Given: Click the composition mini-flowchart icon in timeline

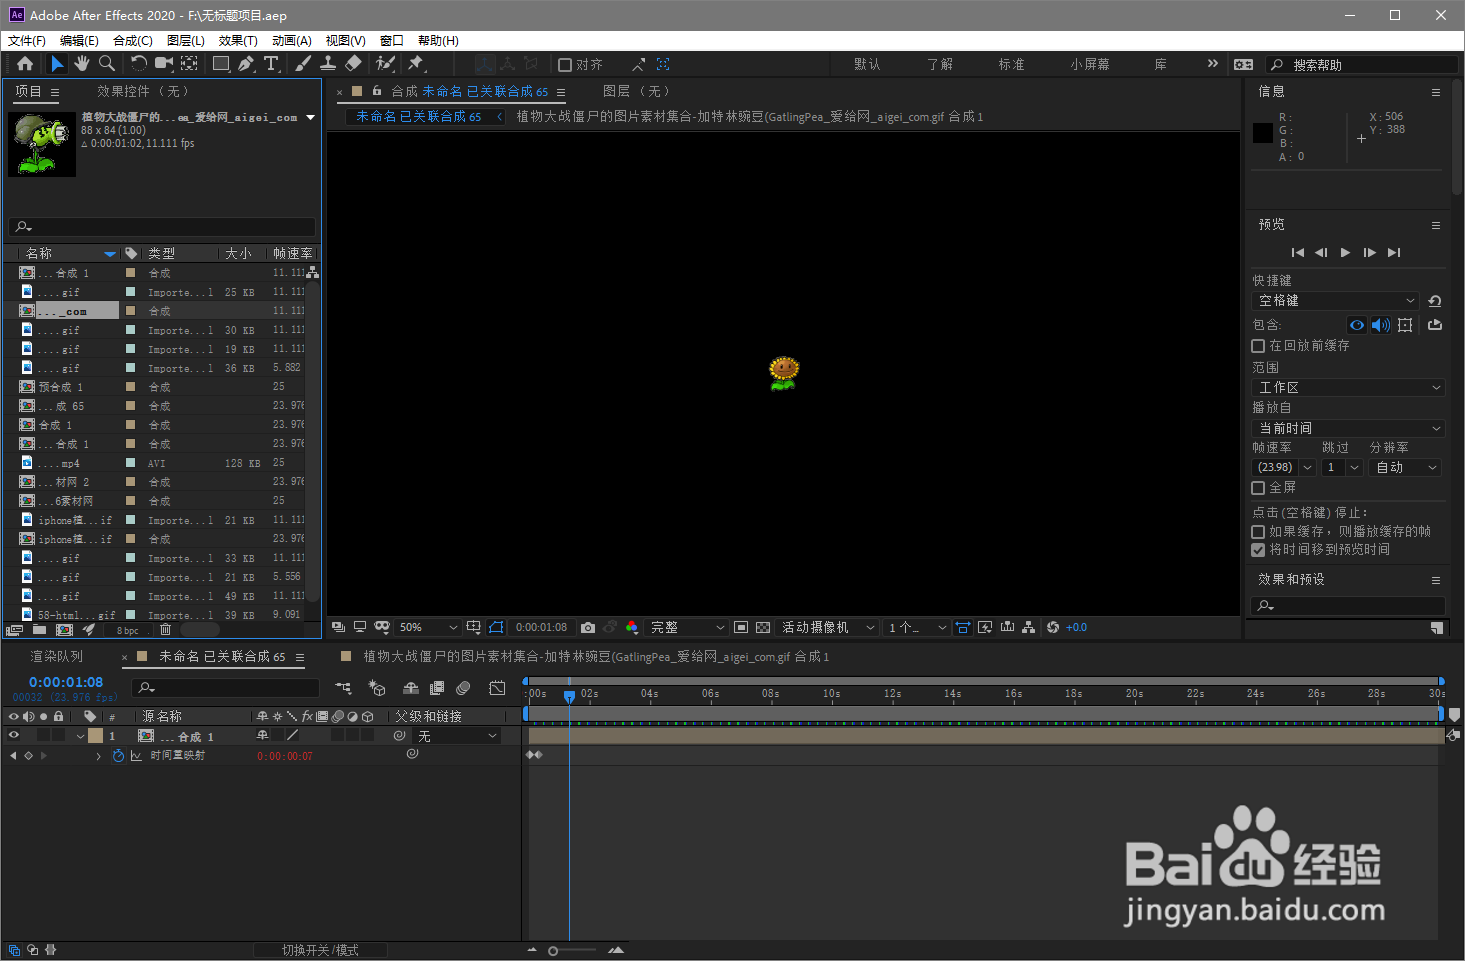Looking at the screenshot, I should point(344,688).
